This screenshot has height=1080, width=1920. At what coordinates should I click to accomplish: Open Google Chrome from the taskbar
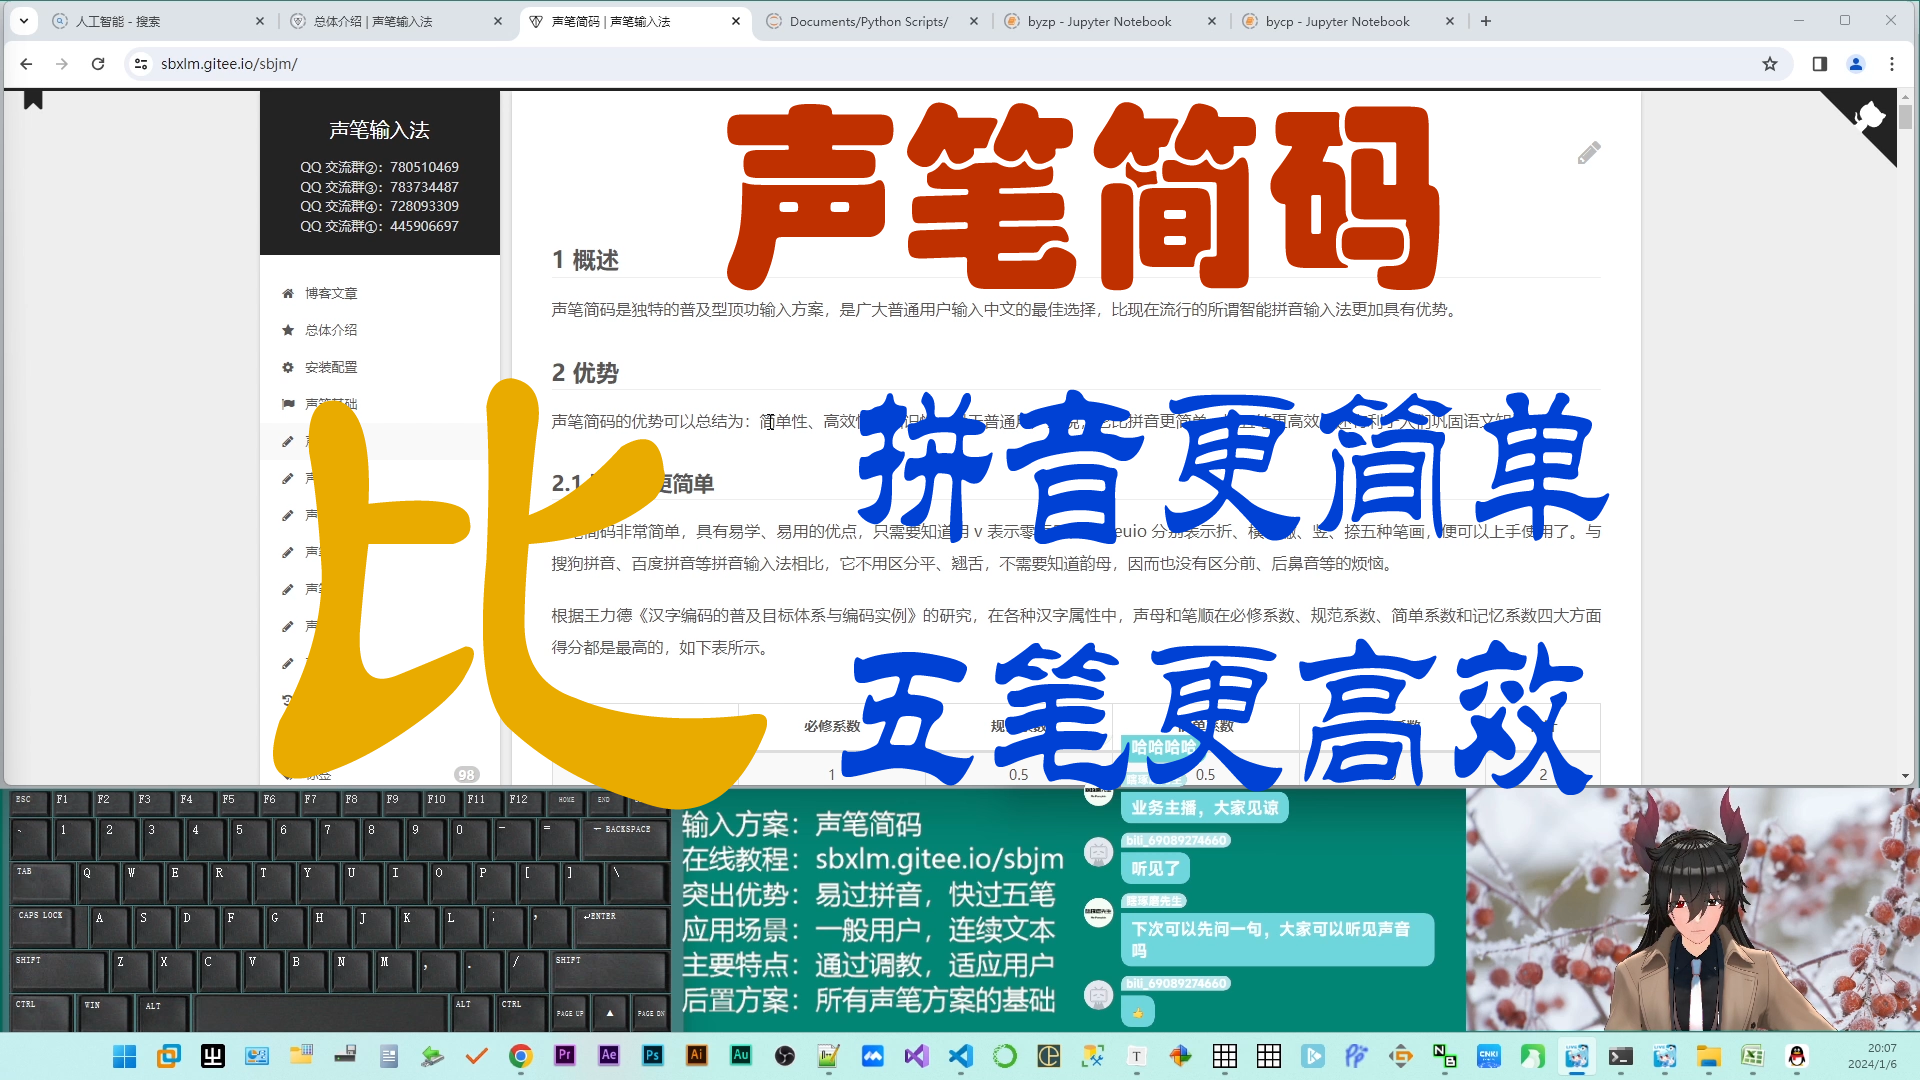(521, 1055)
